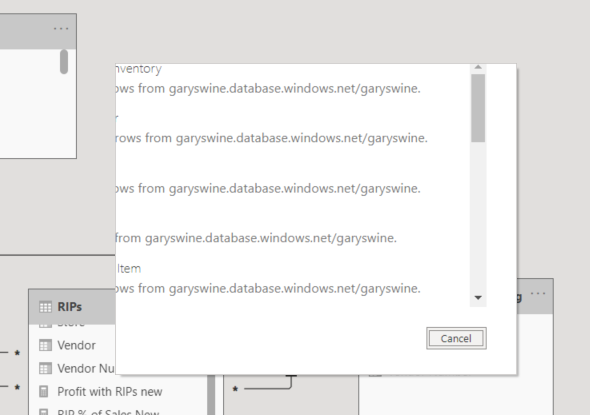The image size is (590, 415).
Task: Click the table icon beside Vendor Nu
Action: (x=45, y=368)
